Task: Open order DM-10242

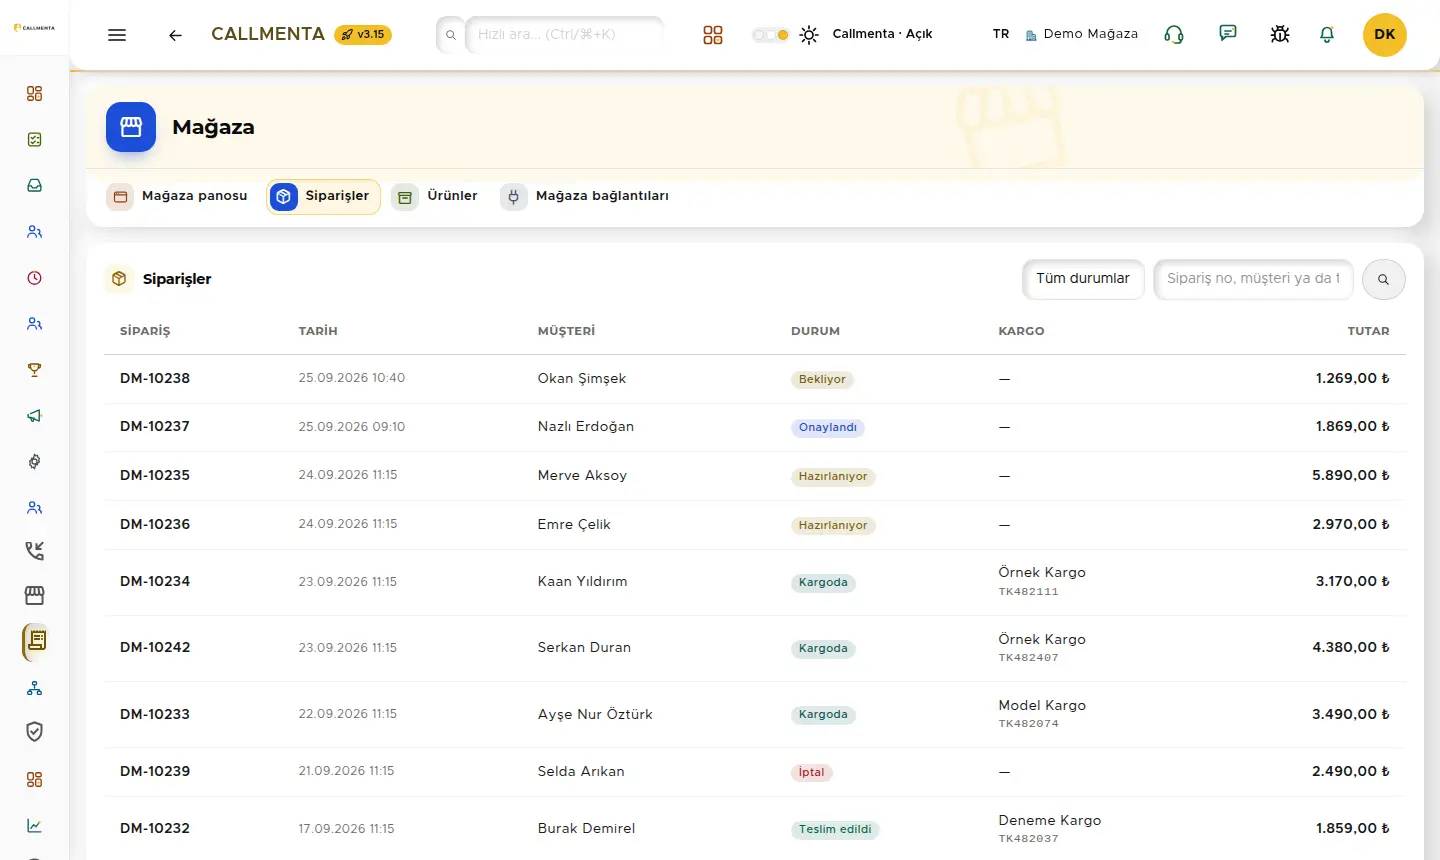Action: pos(155,648)
